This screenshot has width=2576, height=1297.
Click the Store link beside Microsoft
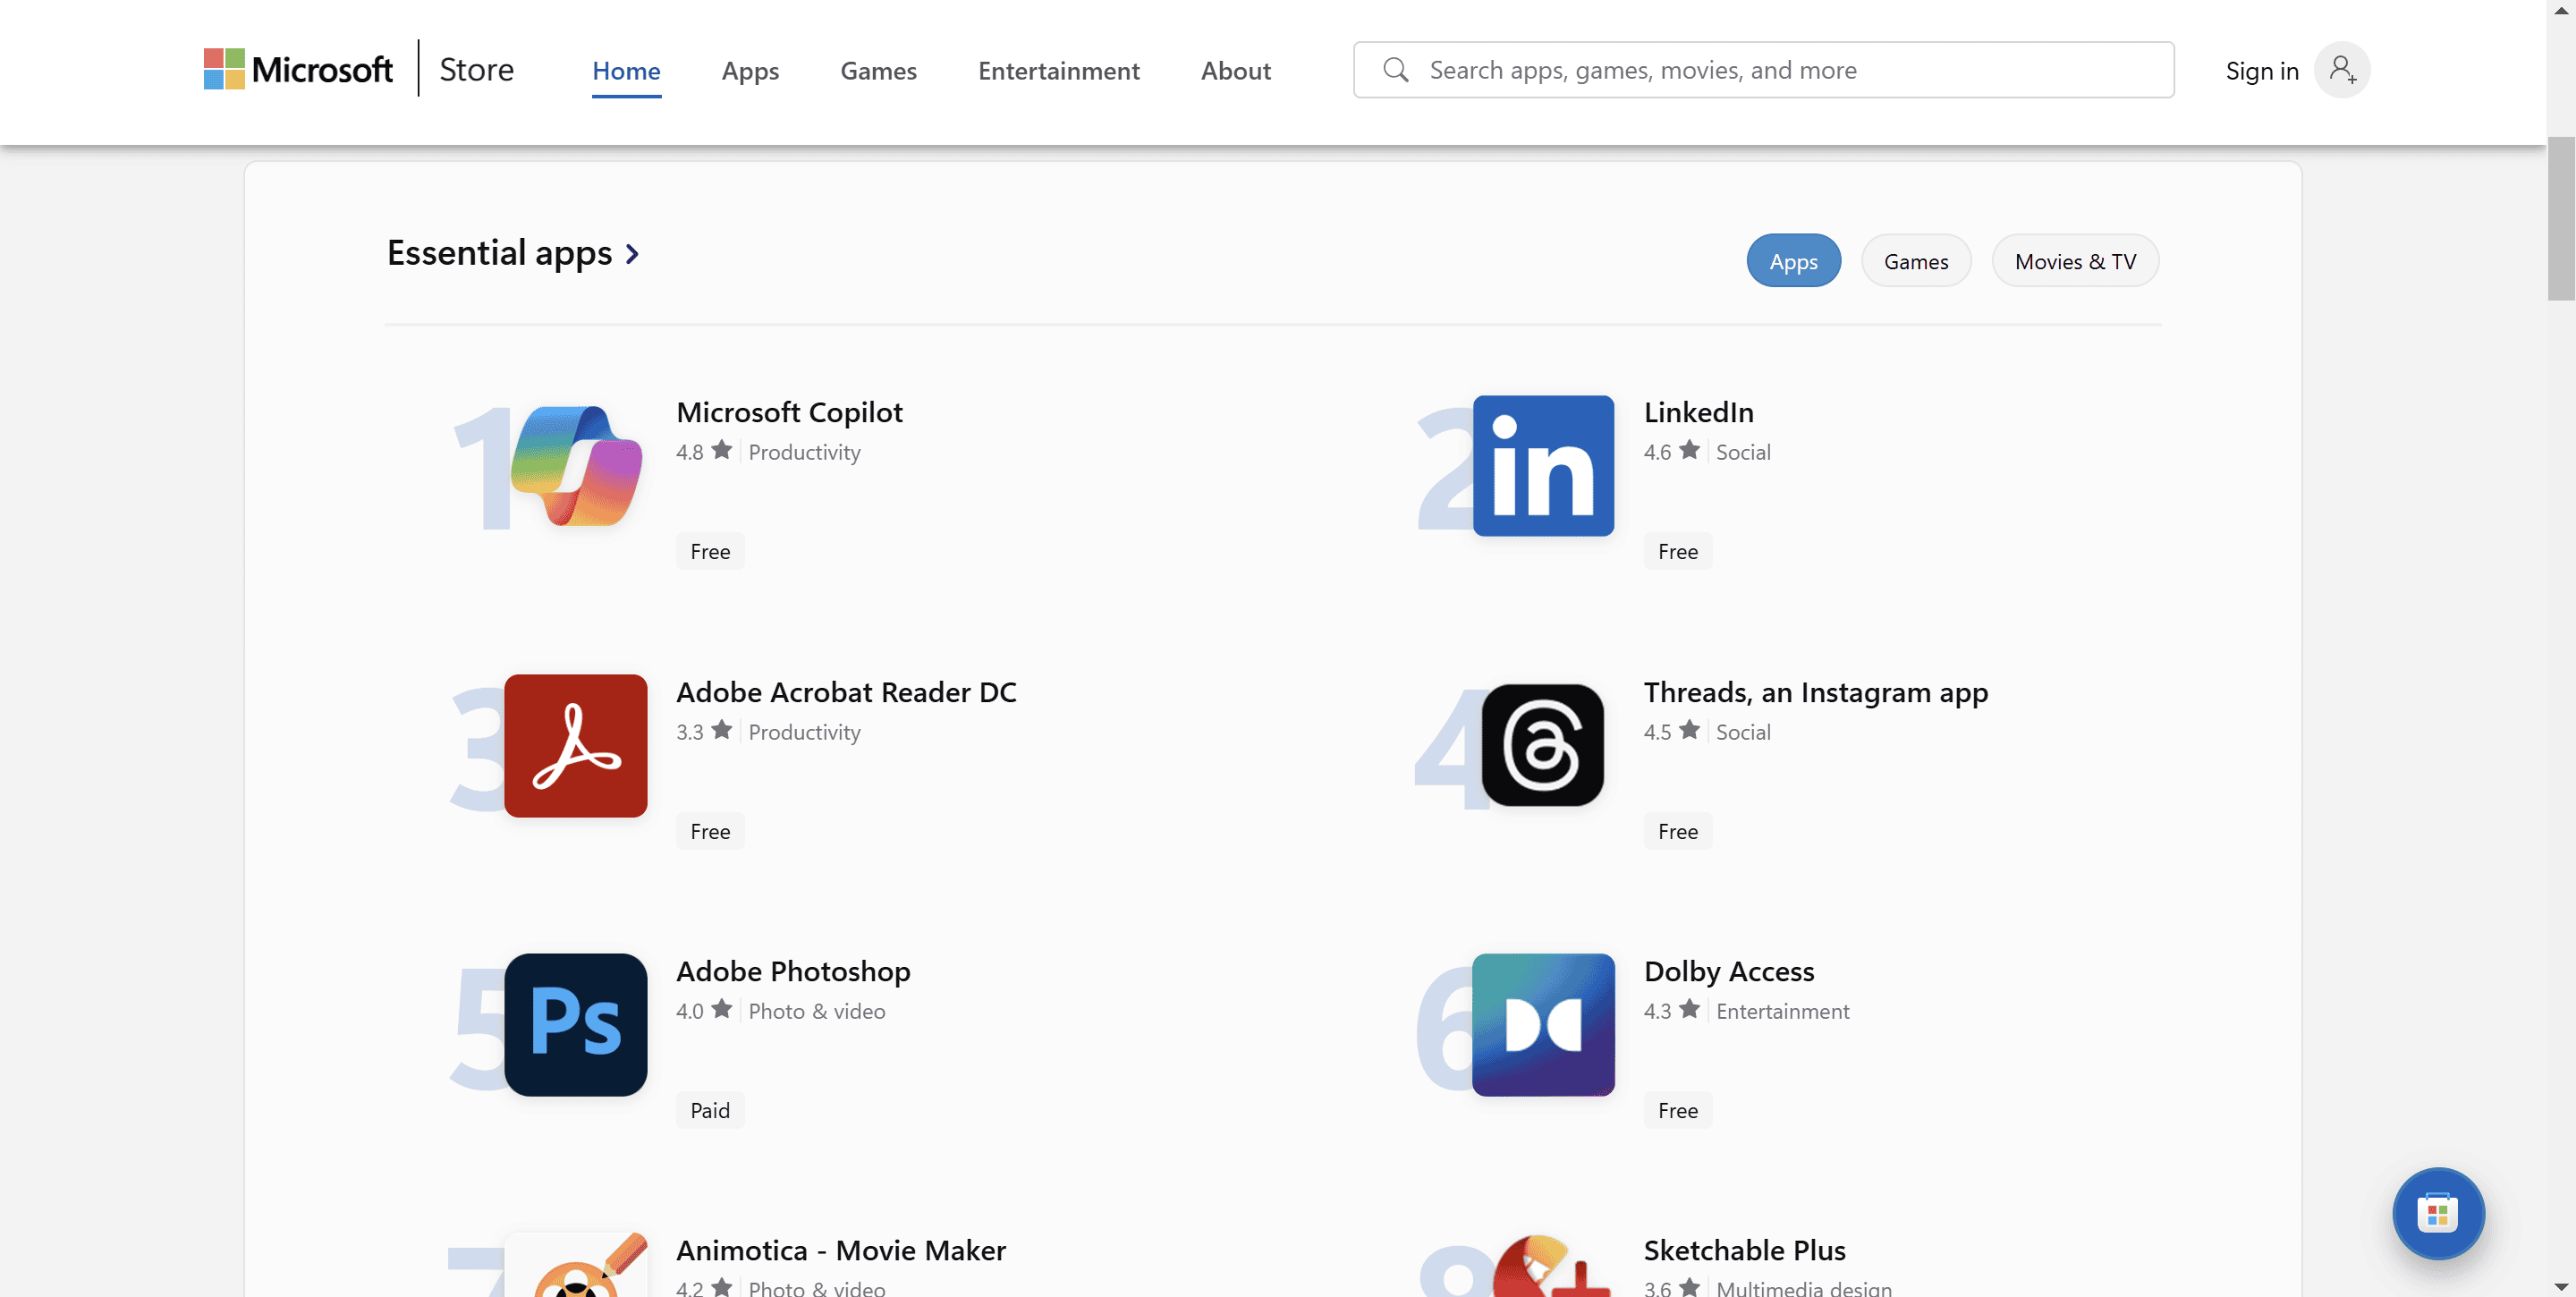476,69
